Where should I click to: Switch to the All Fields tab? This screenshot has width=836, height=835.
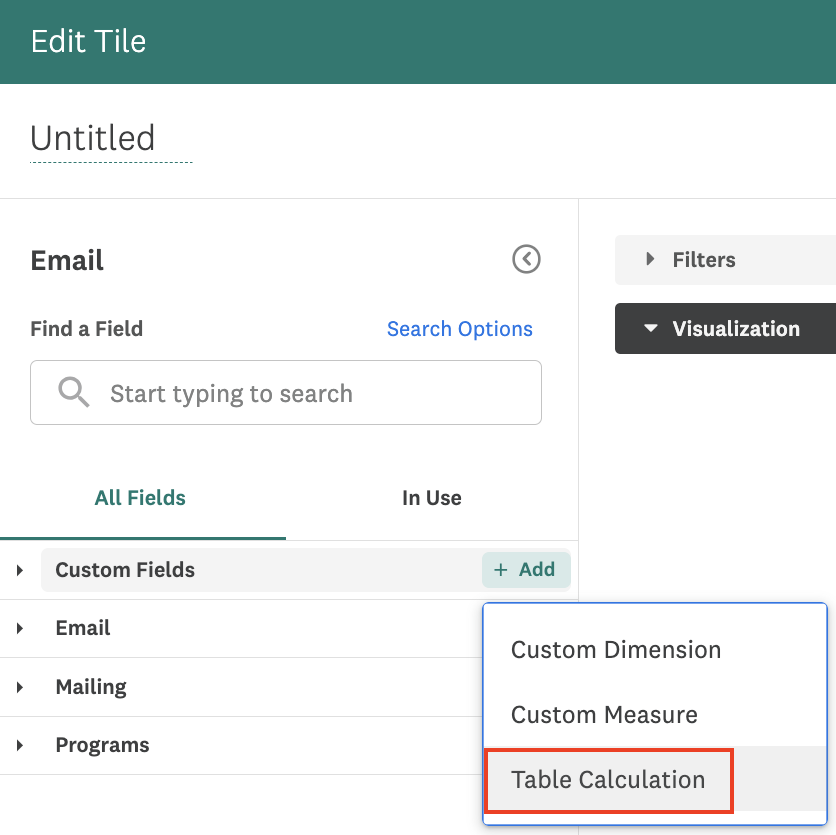(140, 498)
